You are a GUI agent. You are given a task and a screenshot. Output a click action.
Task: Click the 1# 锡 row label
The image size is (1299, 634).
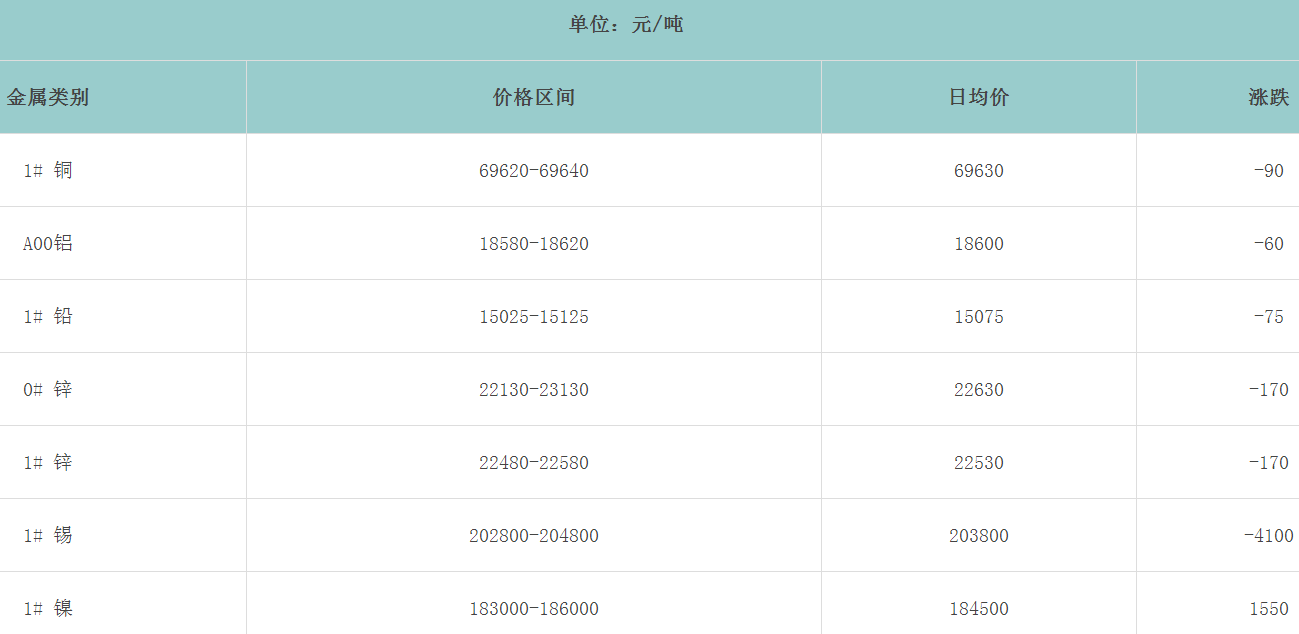coord(45,535)
